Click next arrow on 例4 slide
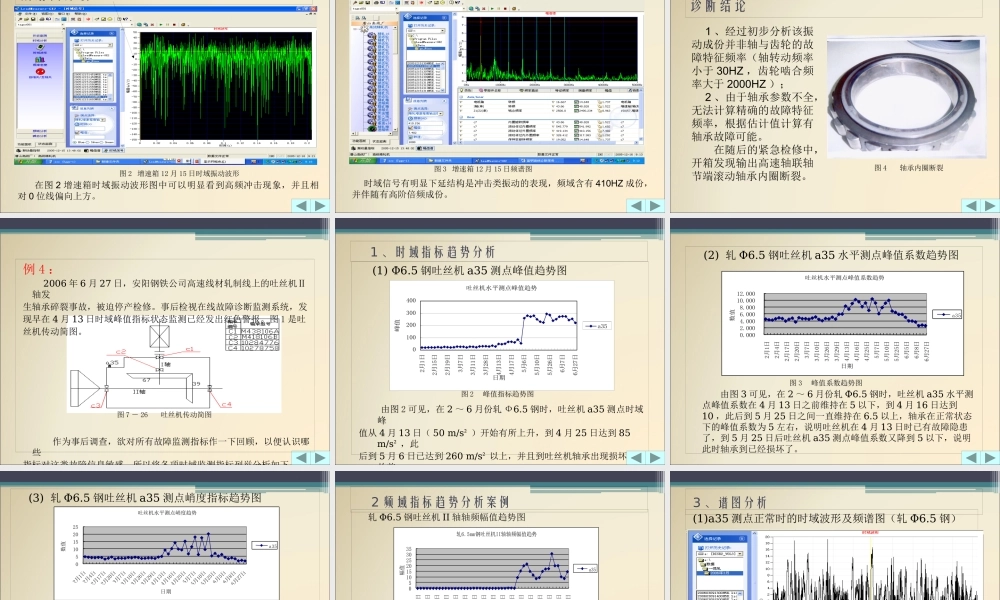Image resolution: width=1000 pixels, height=600 pixels. 321,457
